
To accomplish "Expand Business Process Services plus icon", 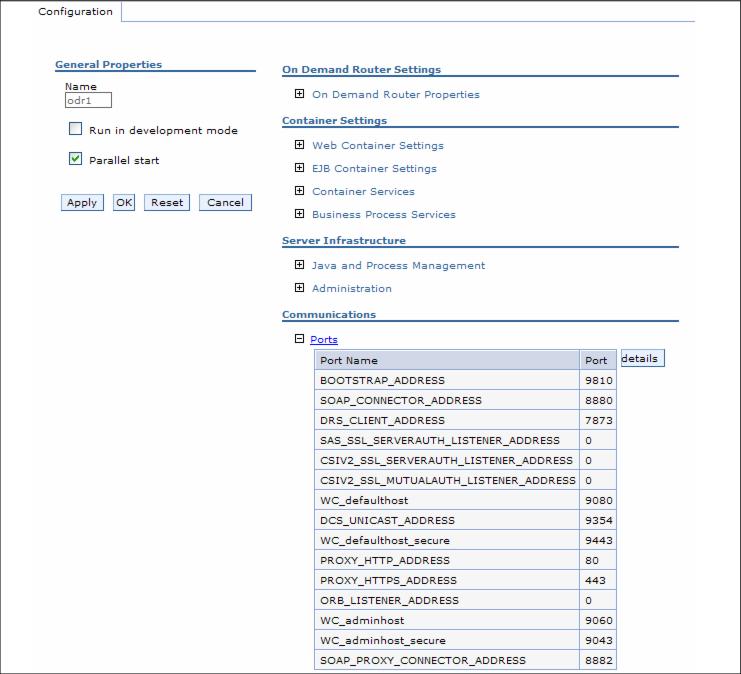I will pyautogui.click(x=299, y=214).
